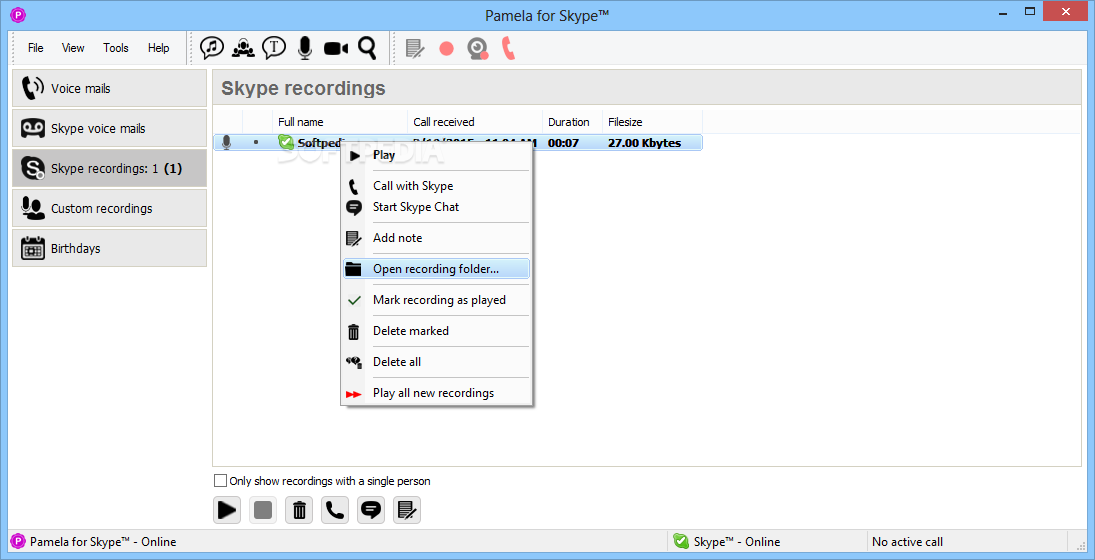Click the microphone icon in recording row
1095x560 pixels.
[226, 142]
